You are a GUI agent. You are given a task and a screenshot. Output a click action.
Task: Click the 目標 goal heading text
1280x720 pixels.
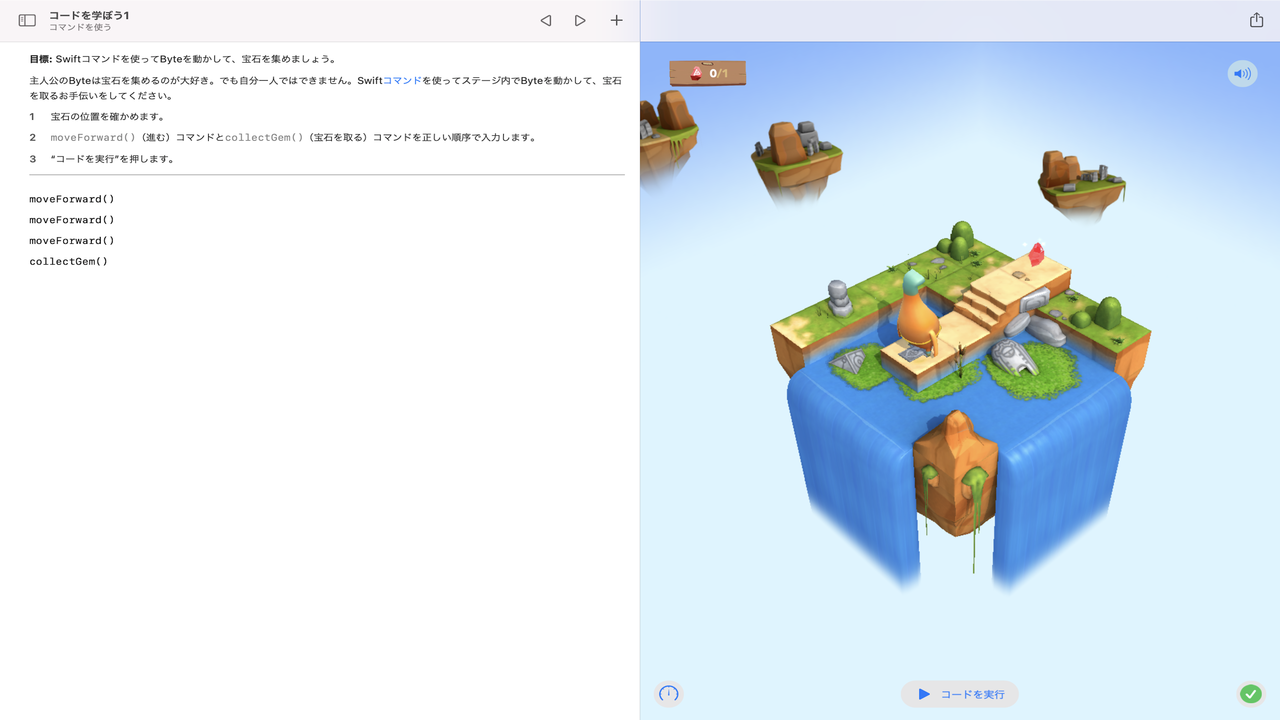pos(41,59)
